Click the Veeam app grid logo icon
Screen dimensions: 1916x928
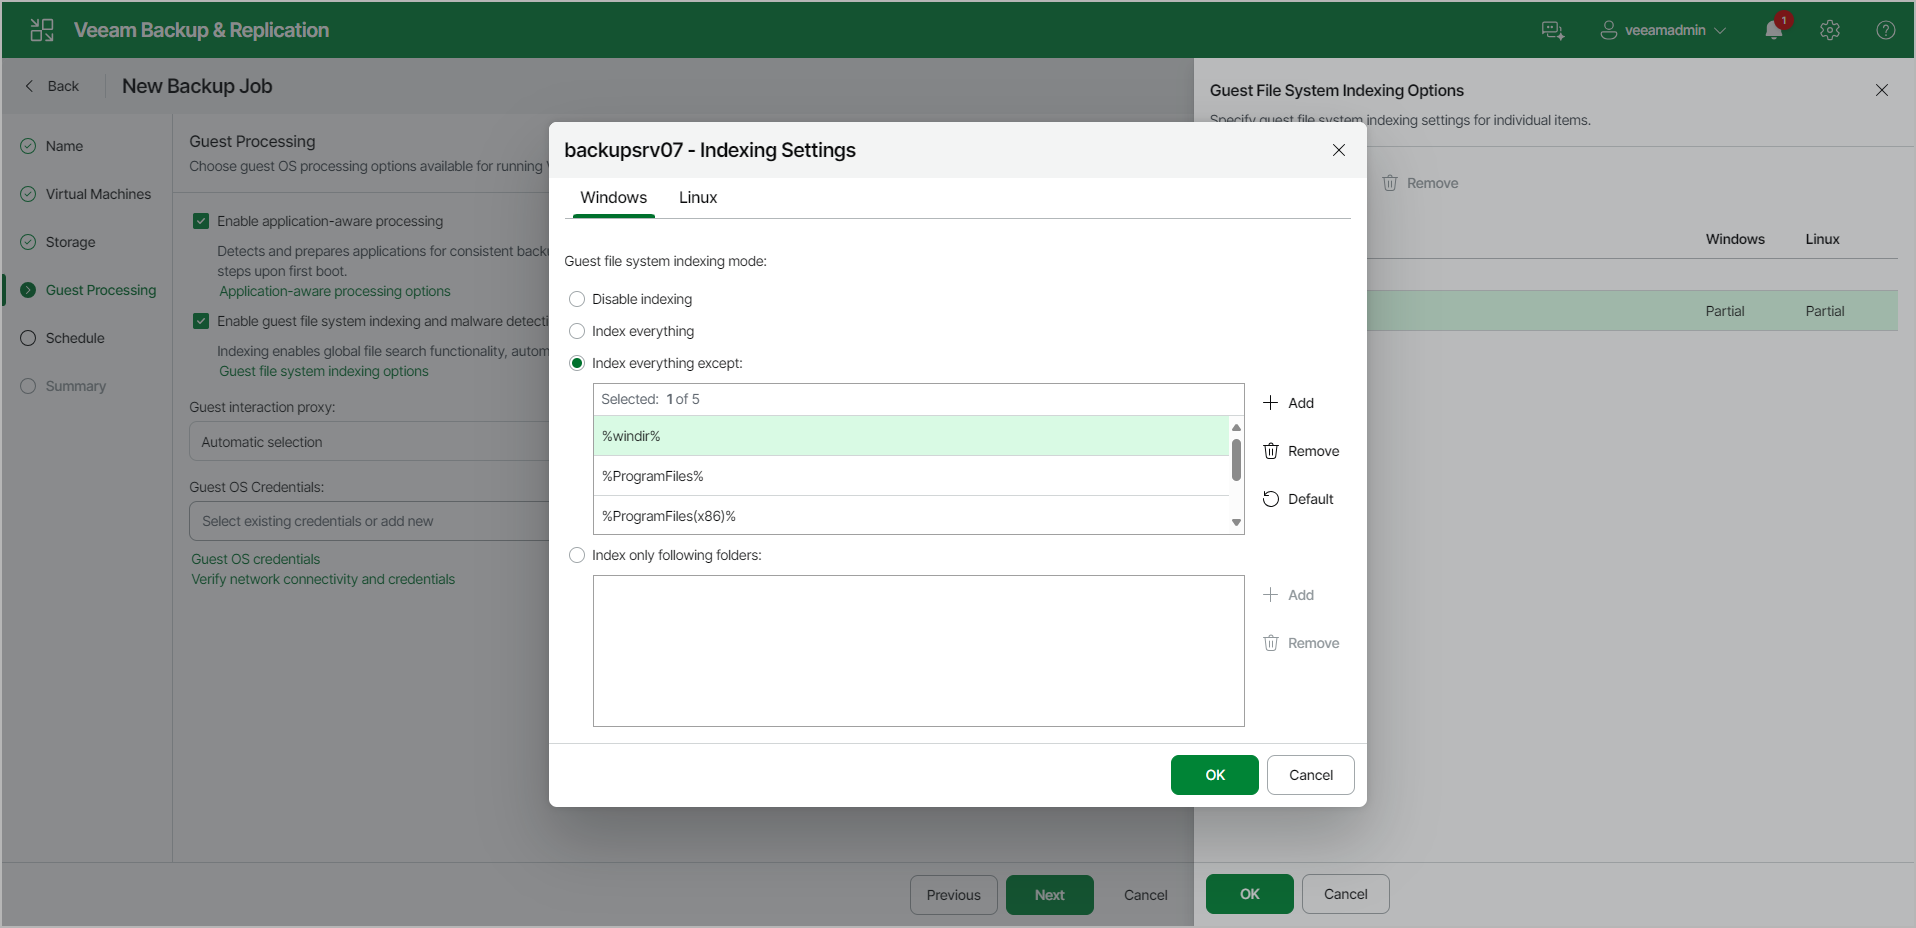pos(42,30)
